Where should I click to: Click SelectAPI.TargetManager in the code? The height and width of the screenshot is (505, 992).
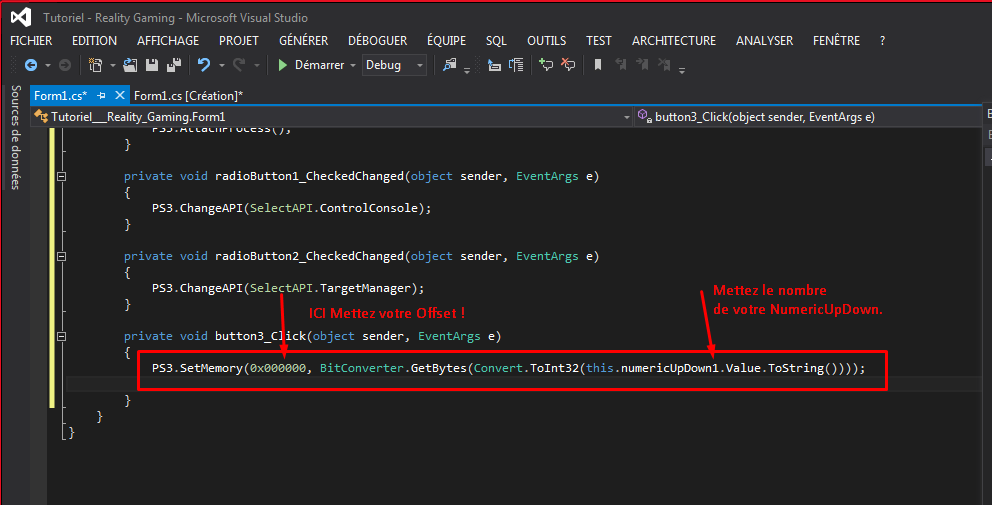click(x=330, y=288)
